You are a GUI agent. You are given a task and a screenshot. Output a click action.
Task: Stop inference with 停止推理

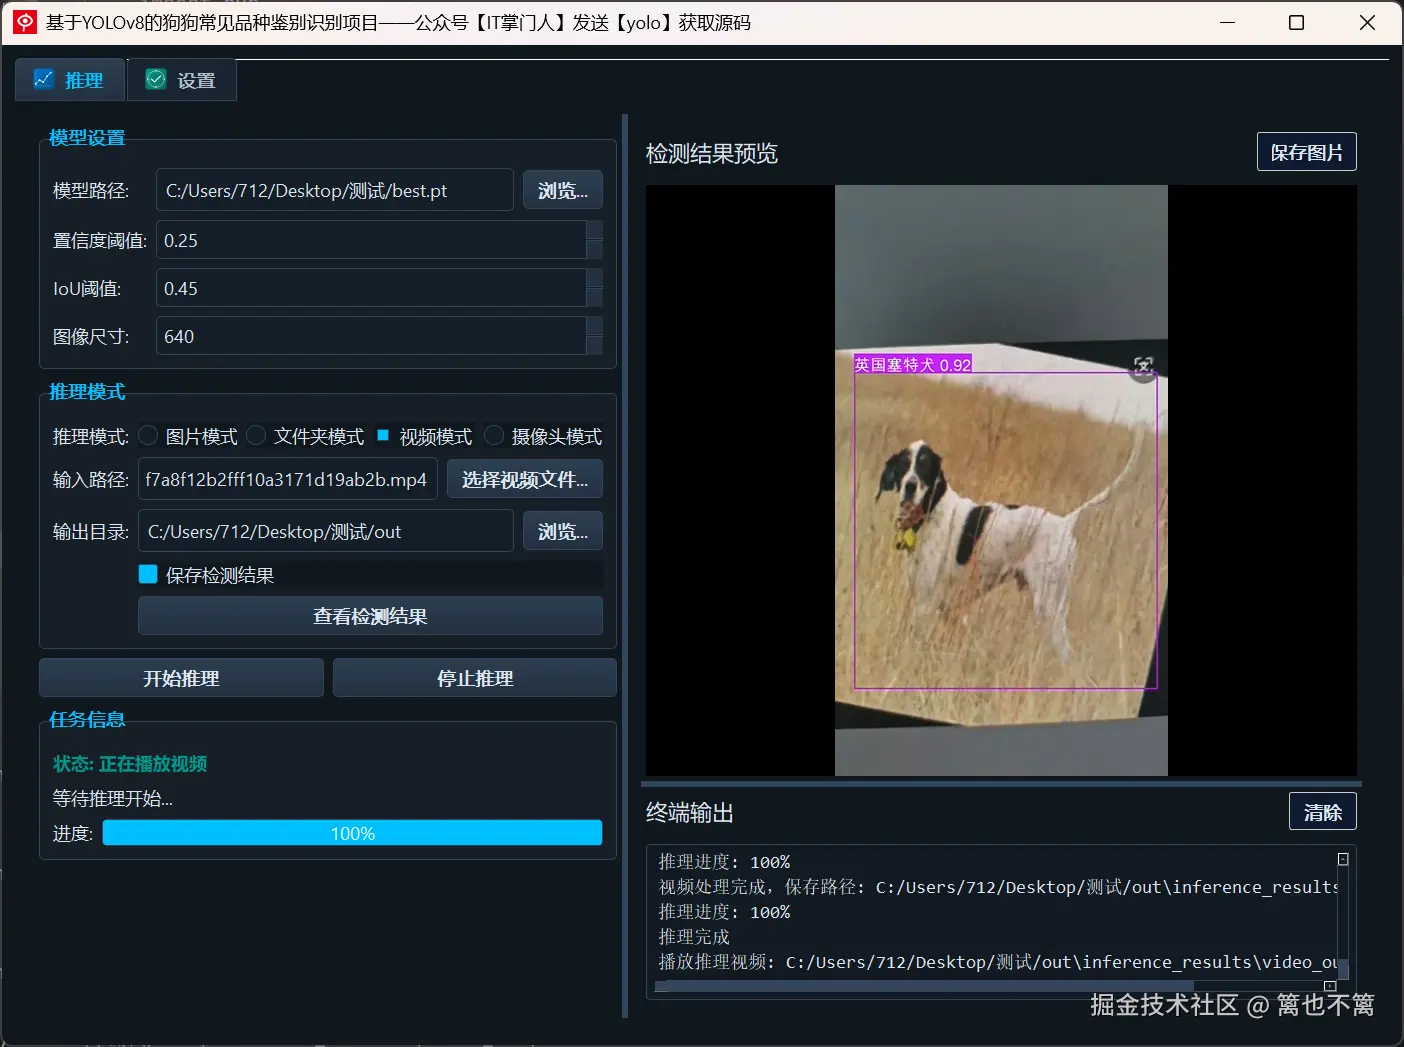click(475, 678)
